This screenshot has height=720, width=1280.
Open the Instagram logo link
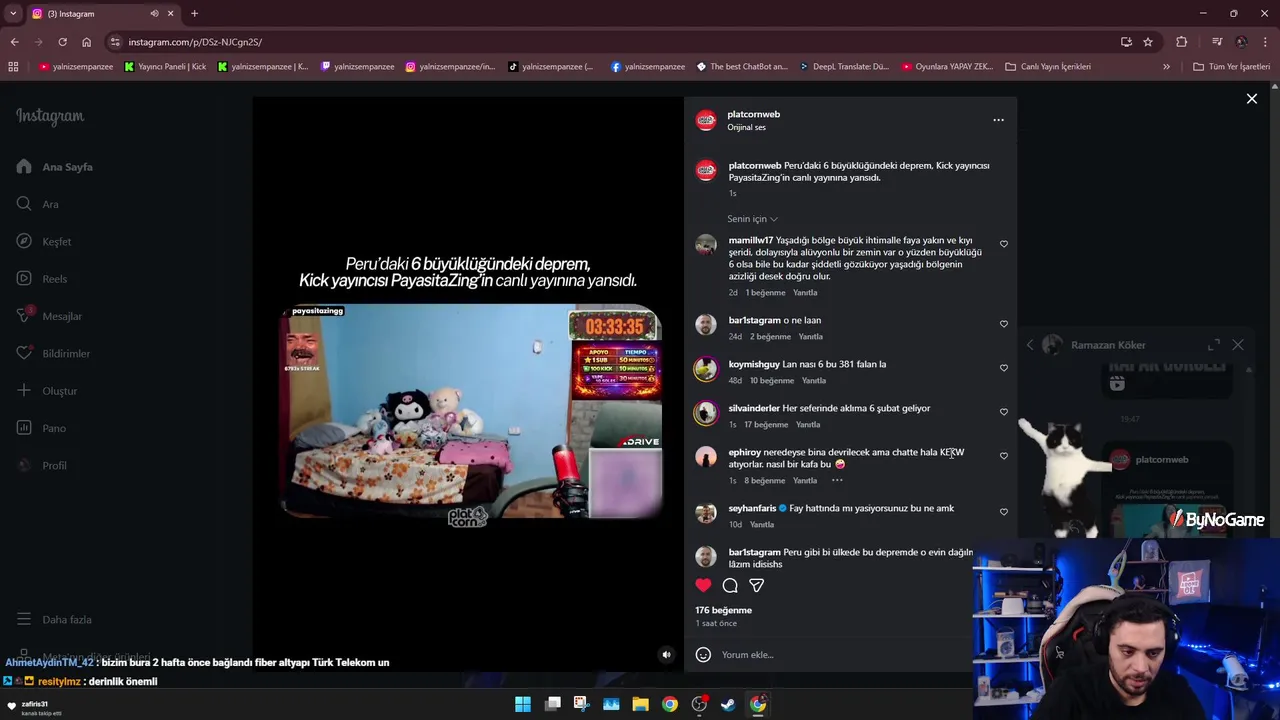coord(50,116)
